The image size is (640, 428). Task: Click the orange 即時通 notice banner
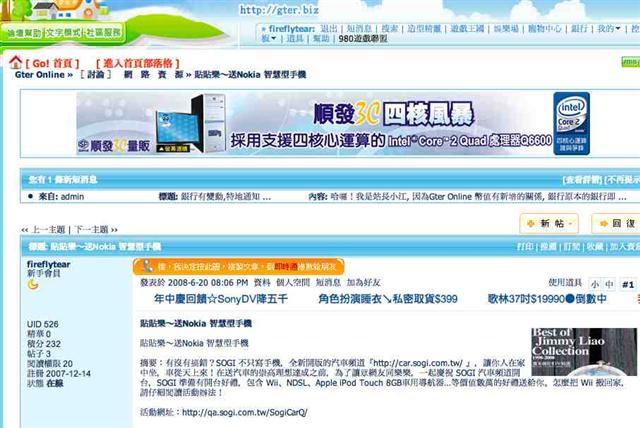point(238,267)
